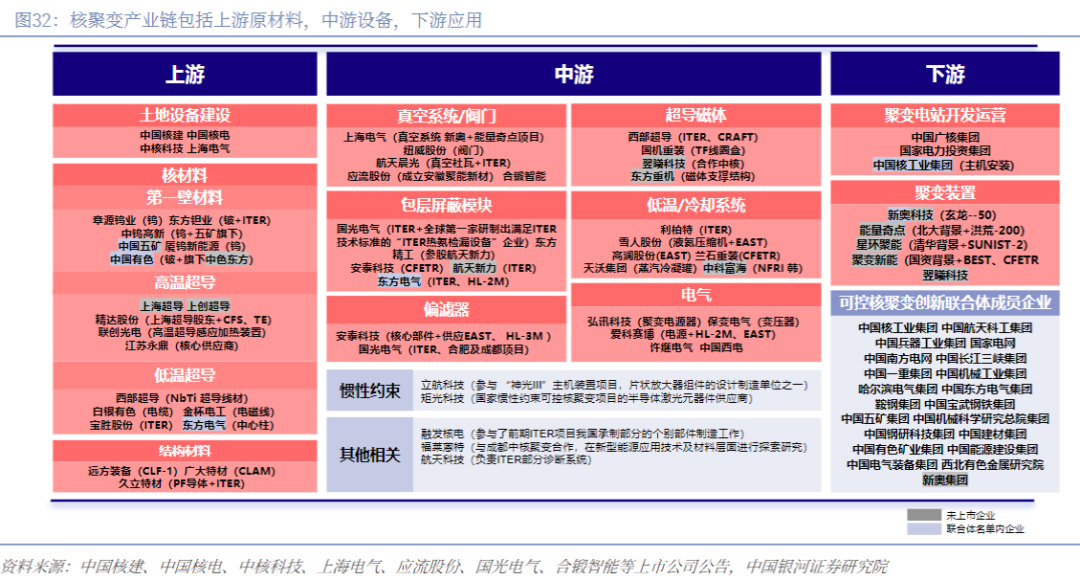Screen dimensions: 1080x580
Task: Select the 第一壁材料 subsection heading
Action: coord(185,198)
